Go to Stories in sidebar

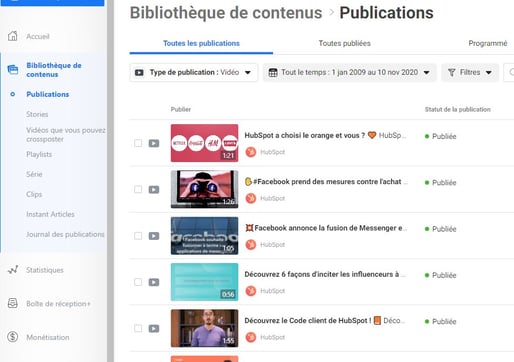point(37,114)
